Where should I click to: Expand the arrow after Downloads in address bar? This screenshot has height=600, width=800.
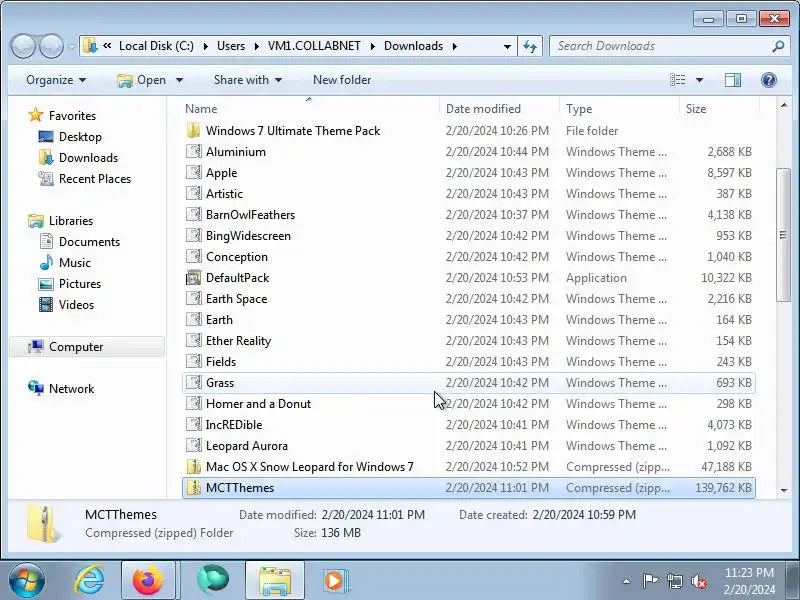pyautogui.click(x=454, y=46)
